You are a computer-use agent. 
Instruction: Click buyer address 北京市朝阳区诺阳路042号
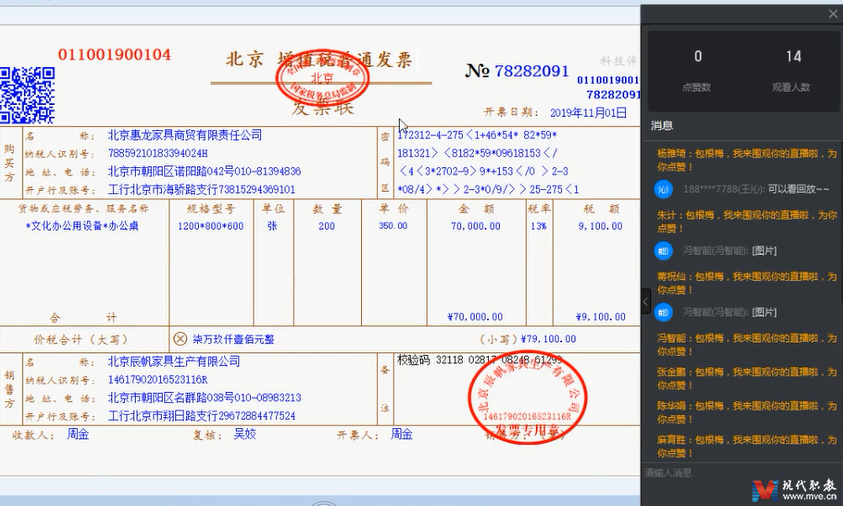click(x=171, y=172)
